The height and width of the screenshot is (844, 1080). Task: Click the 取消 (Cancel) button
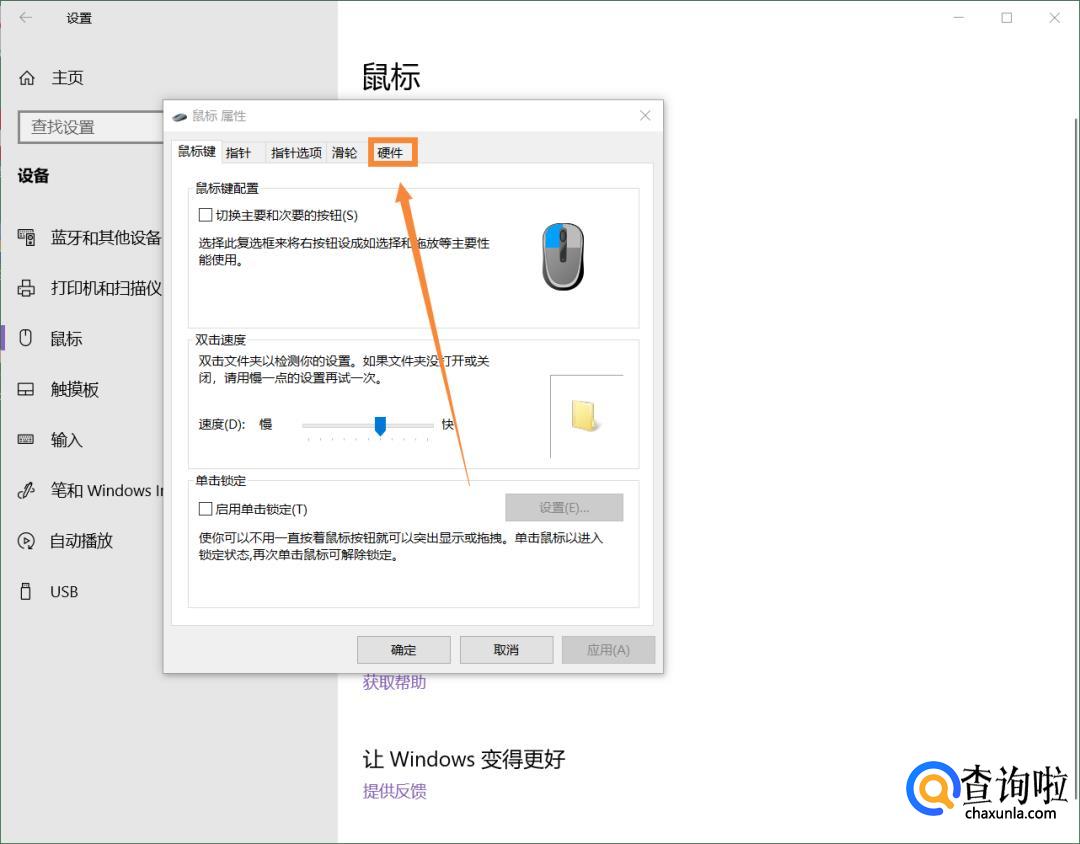coord(506,650)
